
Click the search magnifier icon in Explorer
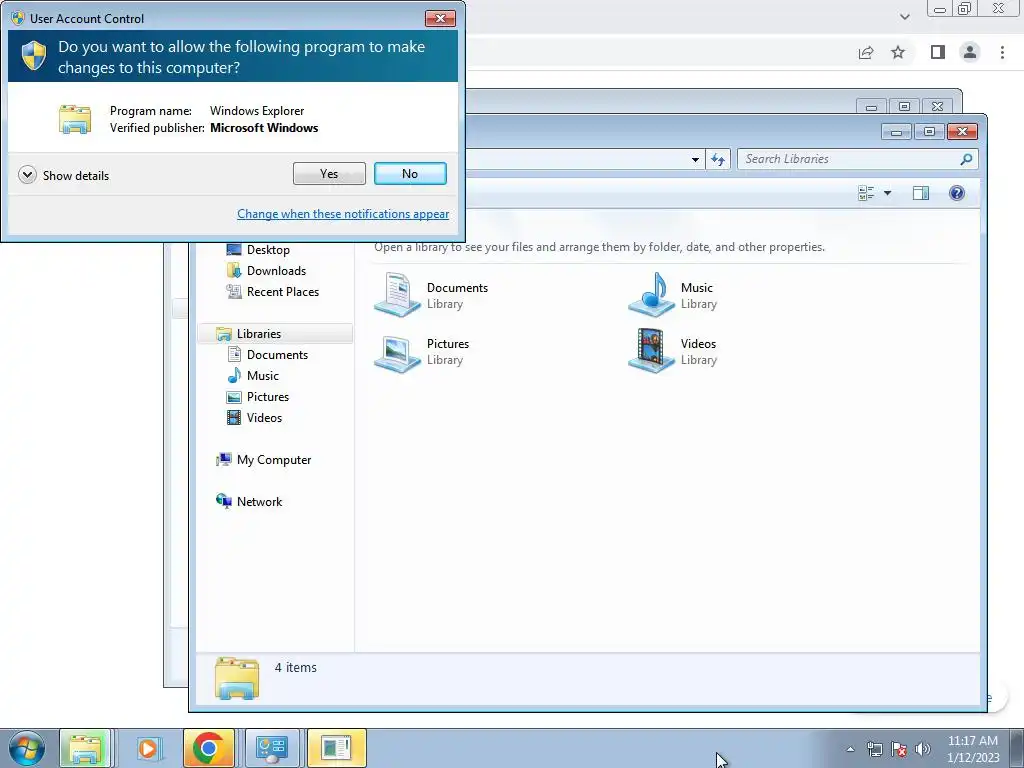coord(966,159)
